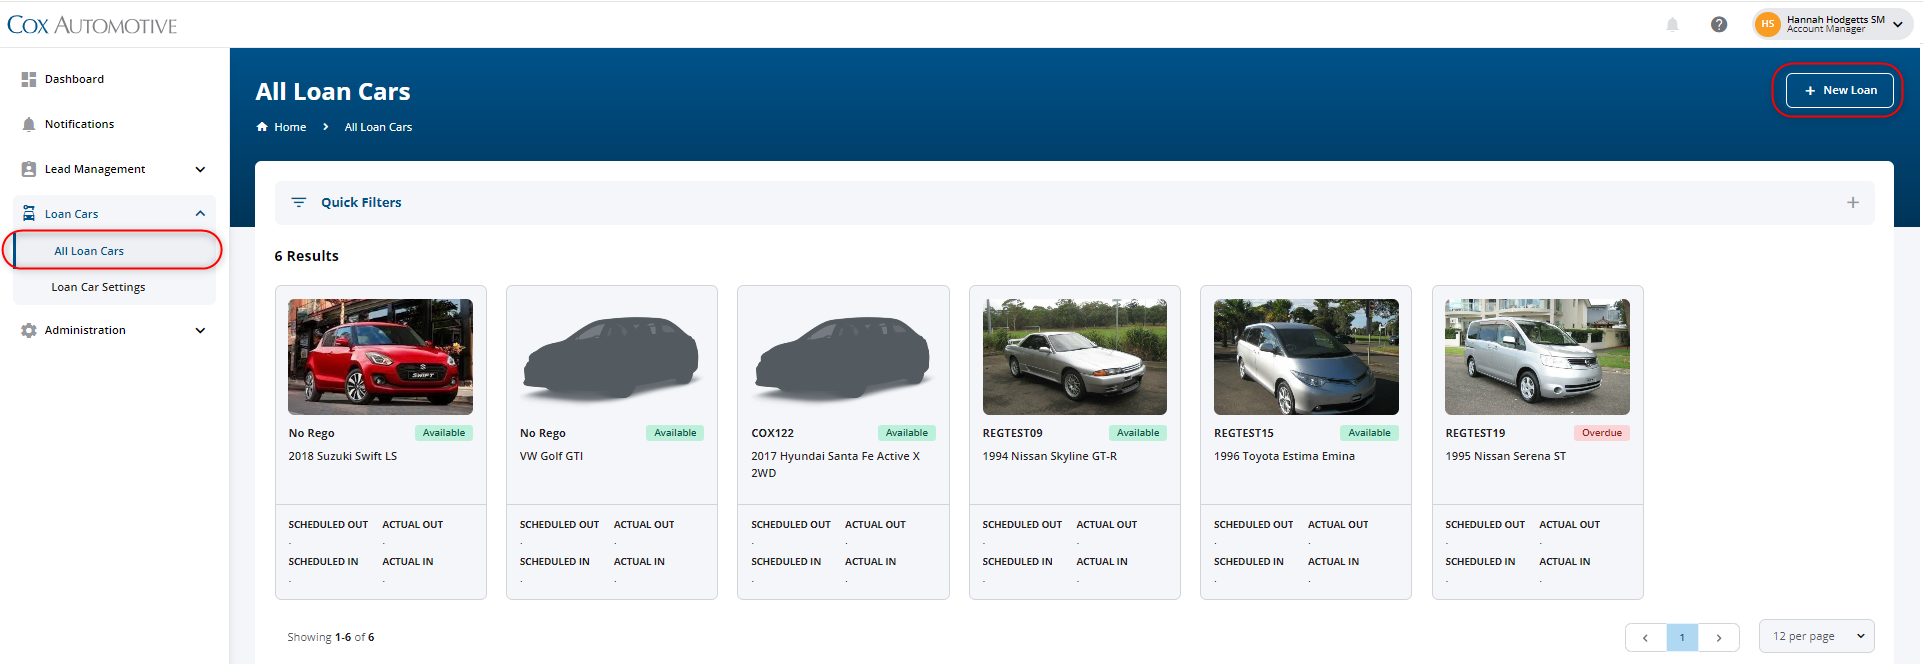
Task: Click the All Loan Cars breadcrumb
Action: 378,127
